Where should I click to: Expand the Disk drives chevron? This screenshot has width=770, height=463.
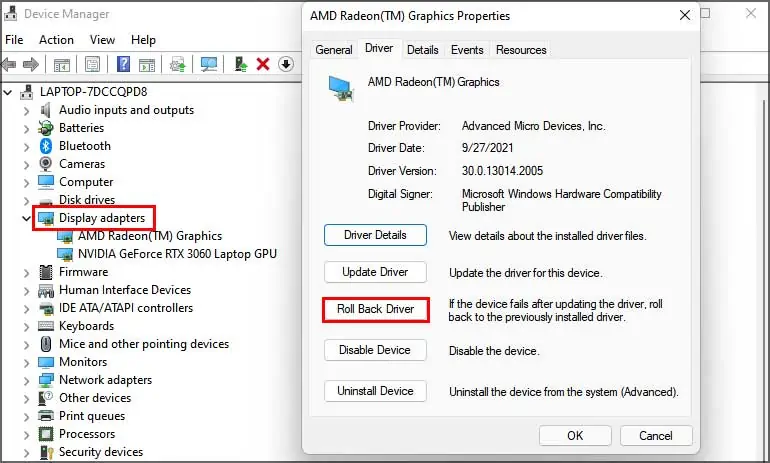[27, 201]
